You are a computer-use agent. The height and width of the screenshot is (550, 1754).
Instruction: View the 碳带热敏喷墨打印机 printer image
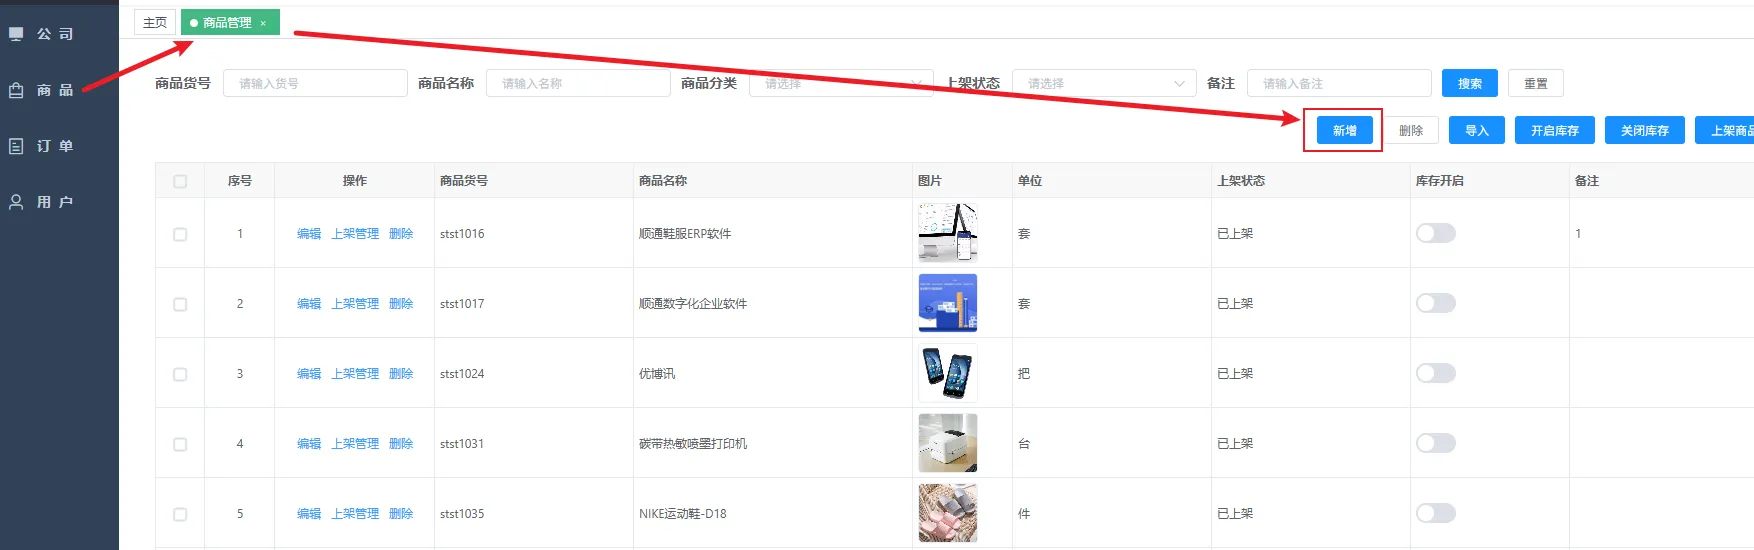click(947, 443)
